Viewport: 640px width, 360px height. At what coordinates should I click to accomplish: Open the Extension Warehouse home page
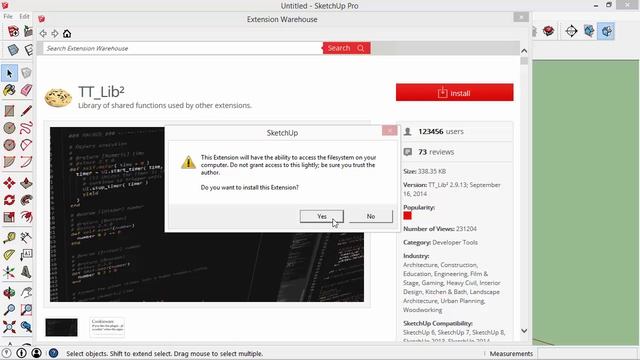click(x=67, y=33)
